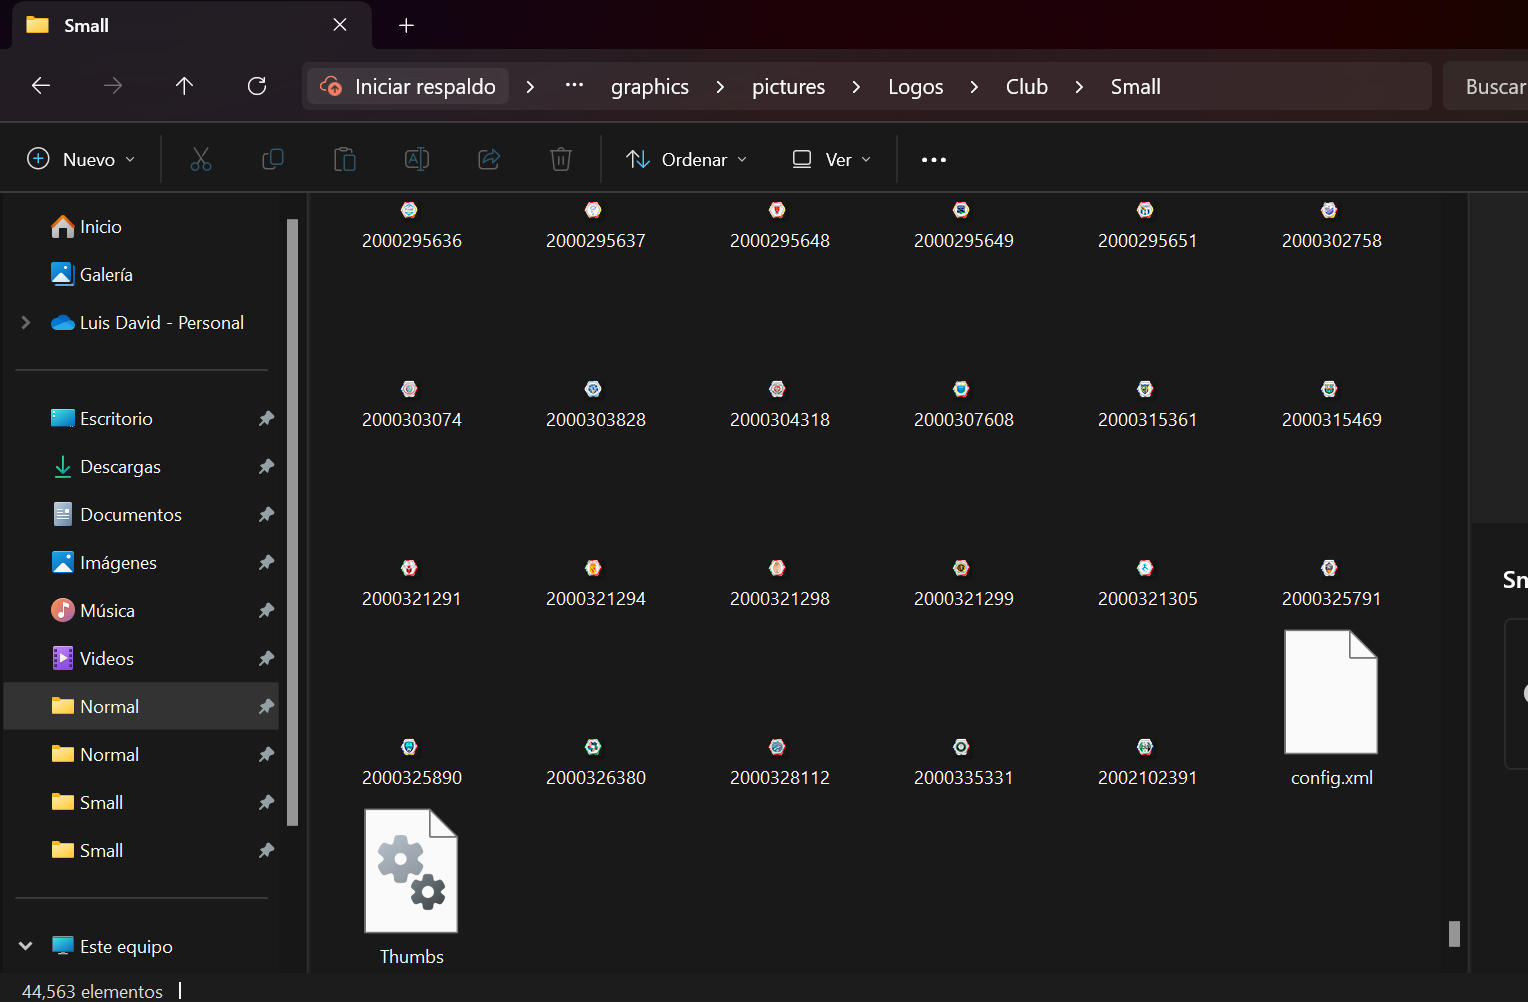Viewport: 1528px width, 1002px height.
Task: Open chevron after graphics breadcrumb
Action: click(x=720, y=87)
